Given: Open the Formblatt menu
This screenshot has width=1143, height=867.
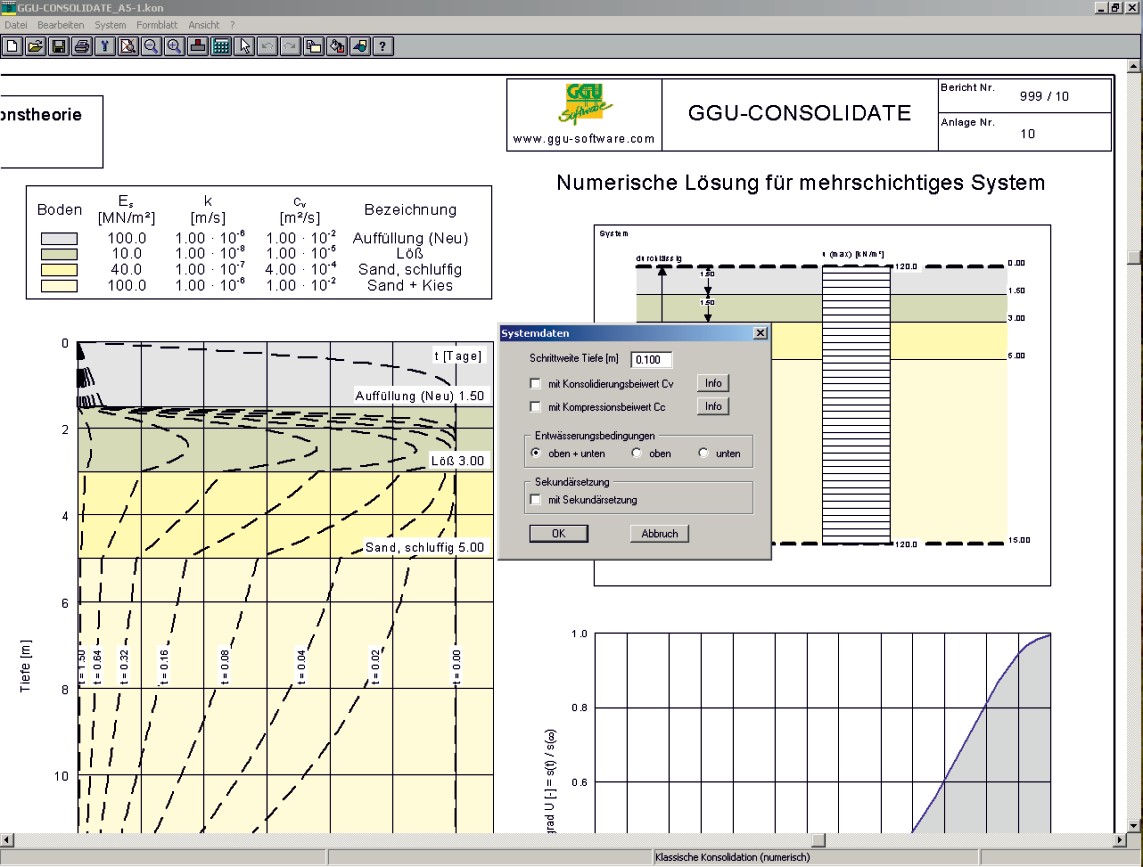Looking at the screenshot, I should [157, 25].
